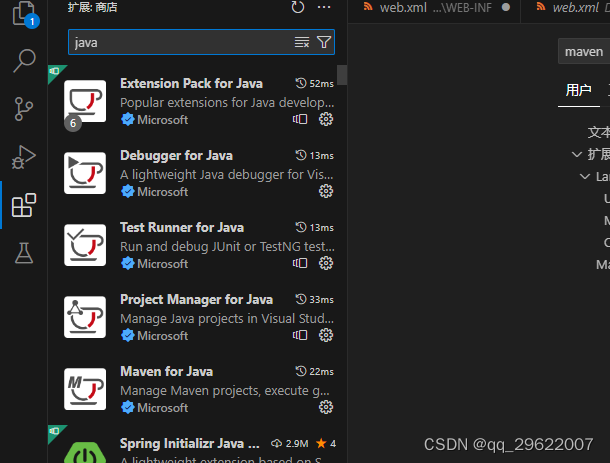Click the 33ms activation time label
This screenshot has height=463, width=610.
[322, 300]
